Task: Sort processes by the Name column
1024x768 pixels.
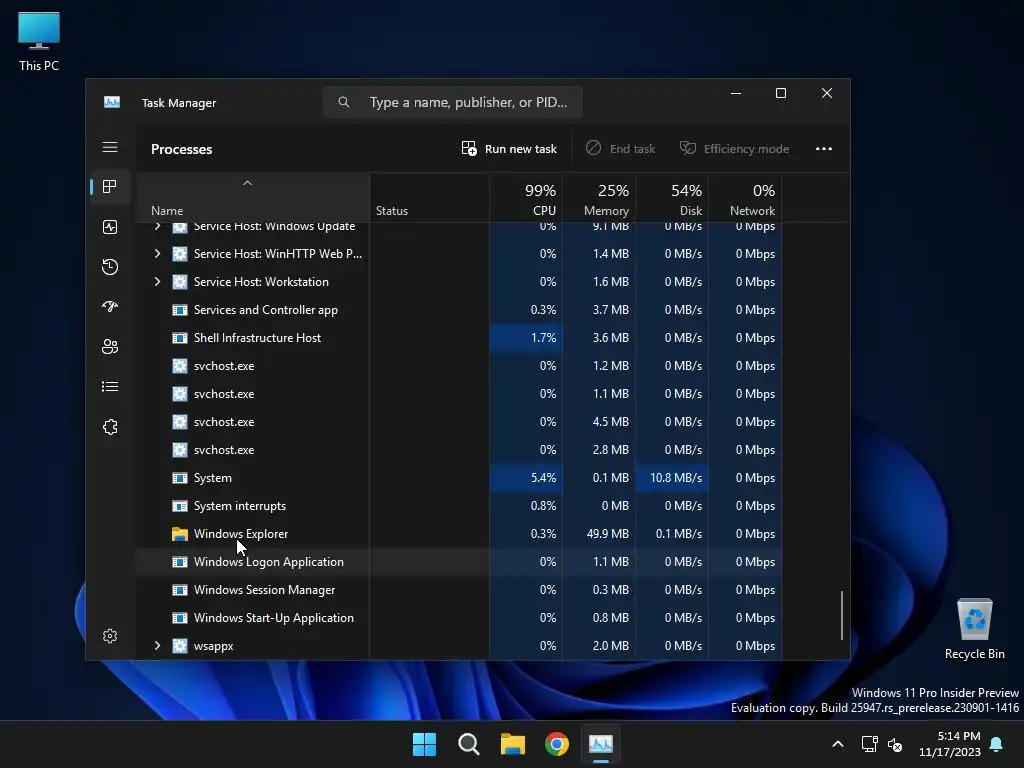Action: click(x=252, y=197)
